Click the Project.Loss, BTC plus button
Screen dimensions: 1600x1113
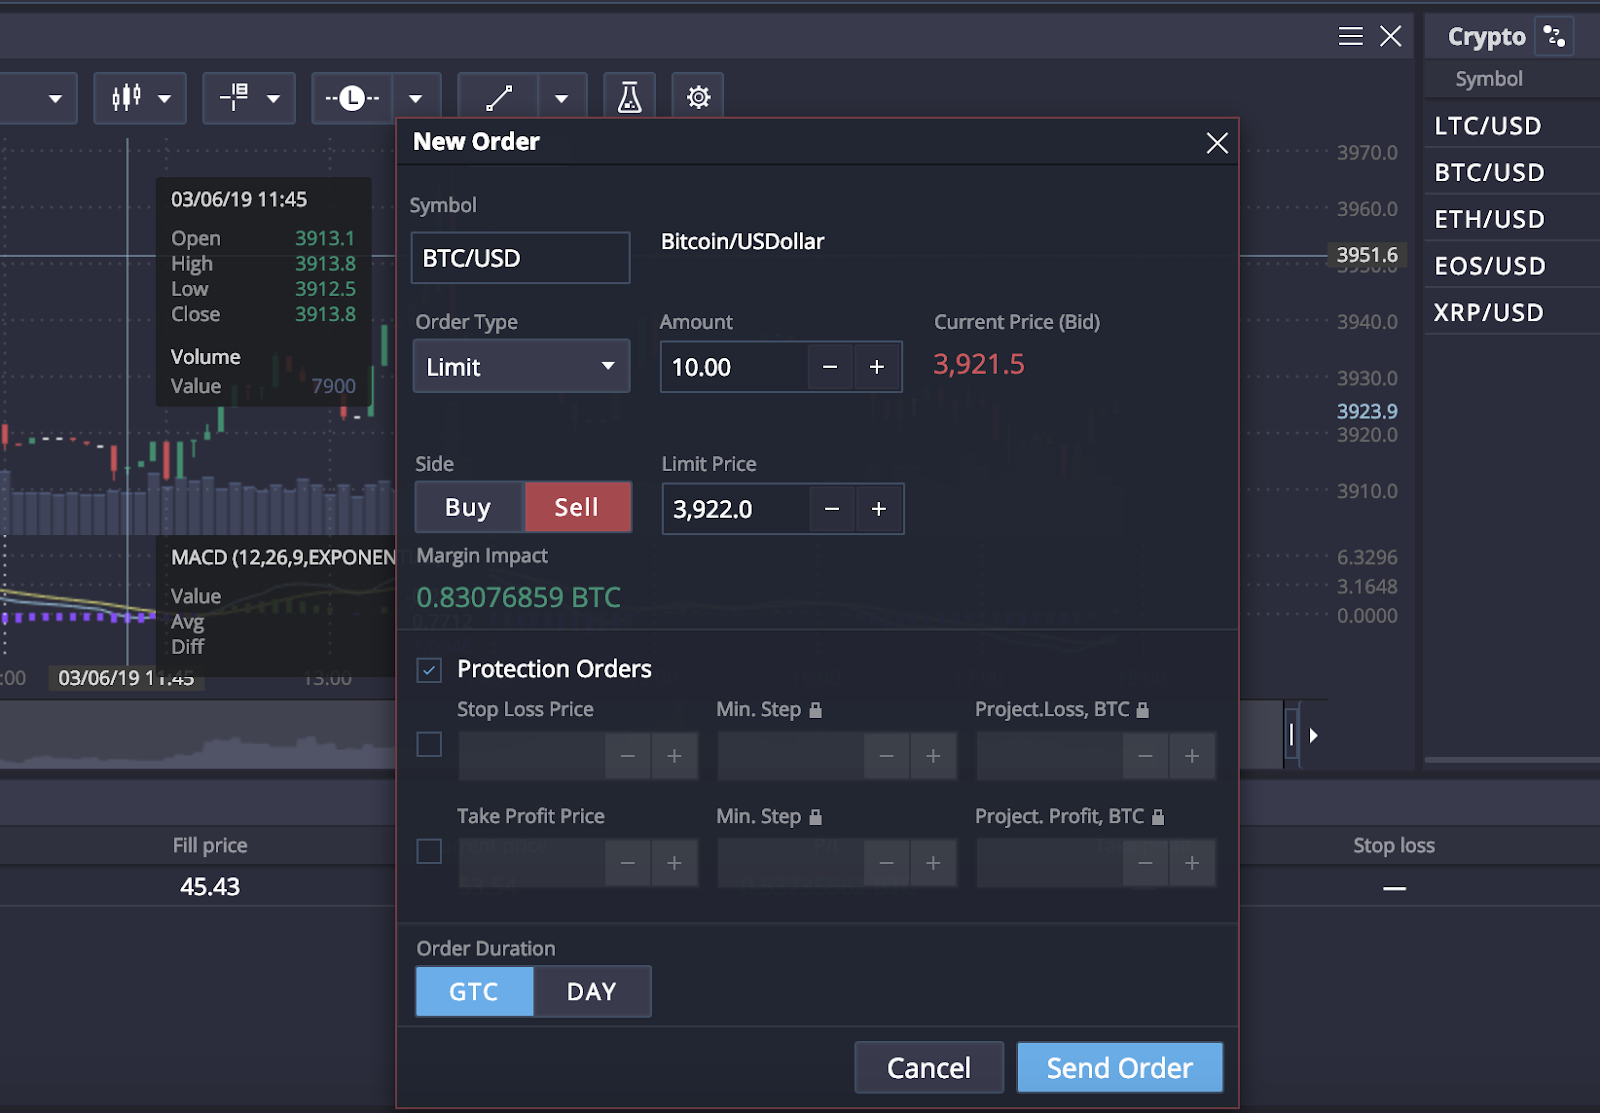tap(1192, 756)
